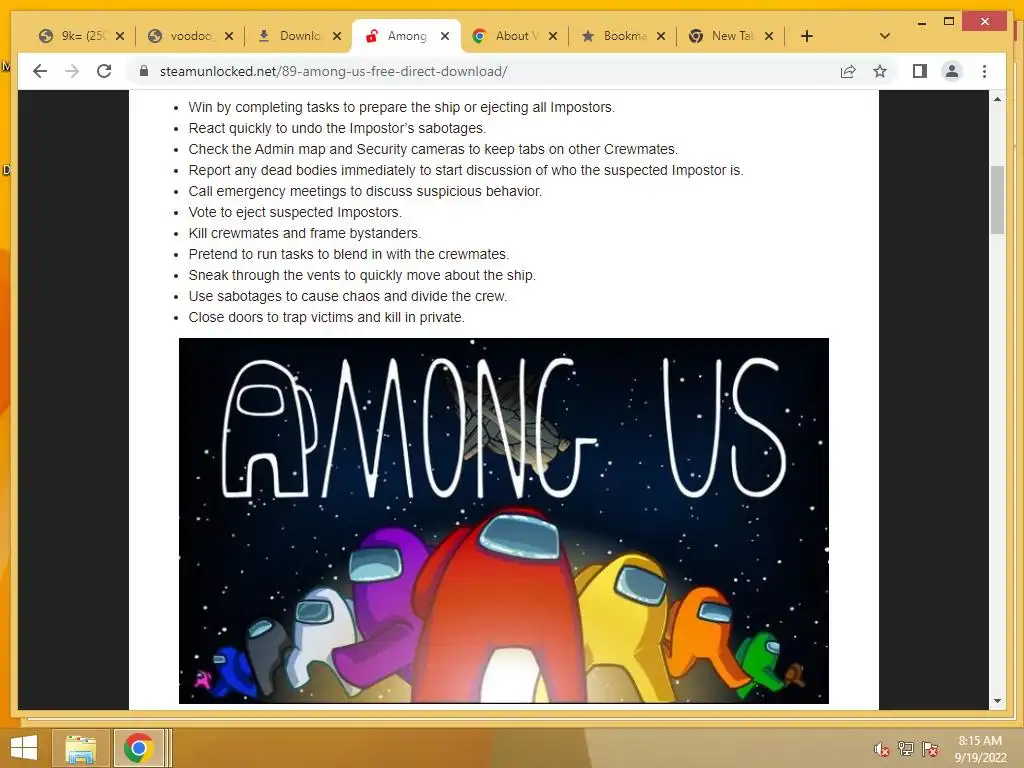1024x768 pixels.
Task: Close the voodoo tab
Action: click(x=229, y=36)
